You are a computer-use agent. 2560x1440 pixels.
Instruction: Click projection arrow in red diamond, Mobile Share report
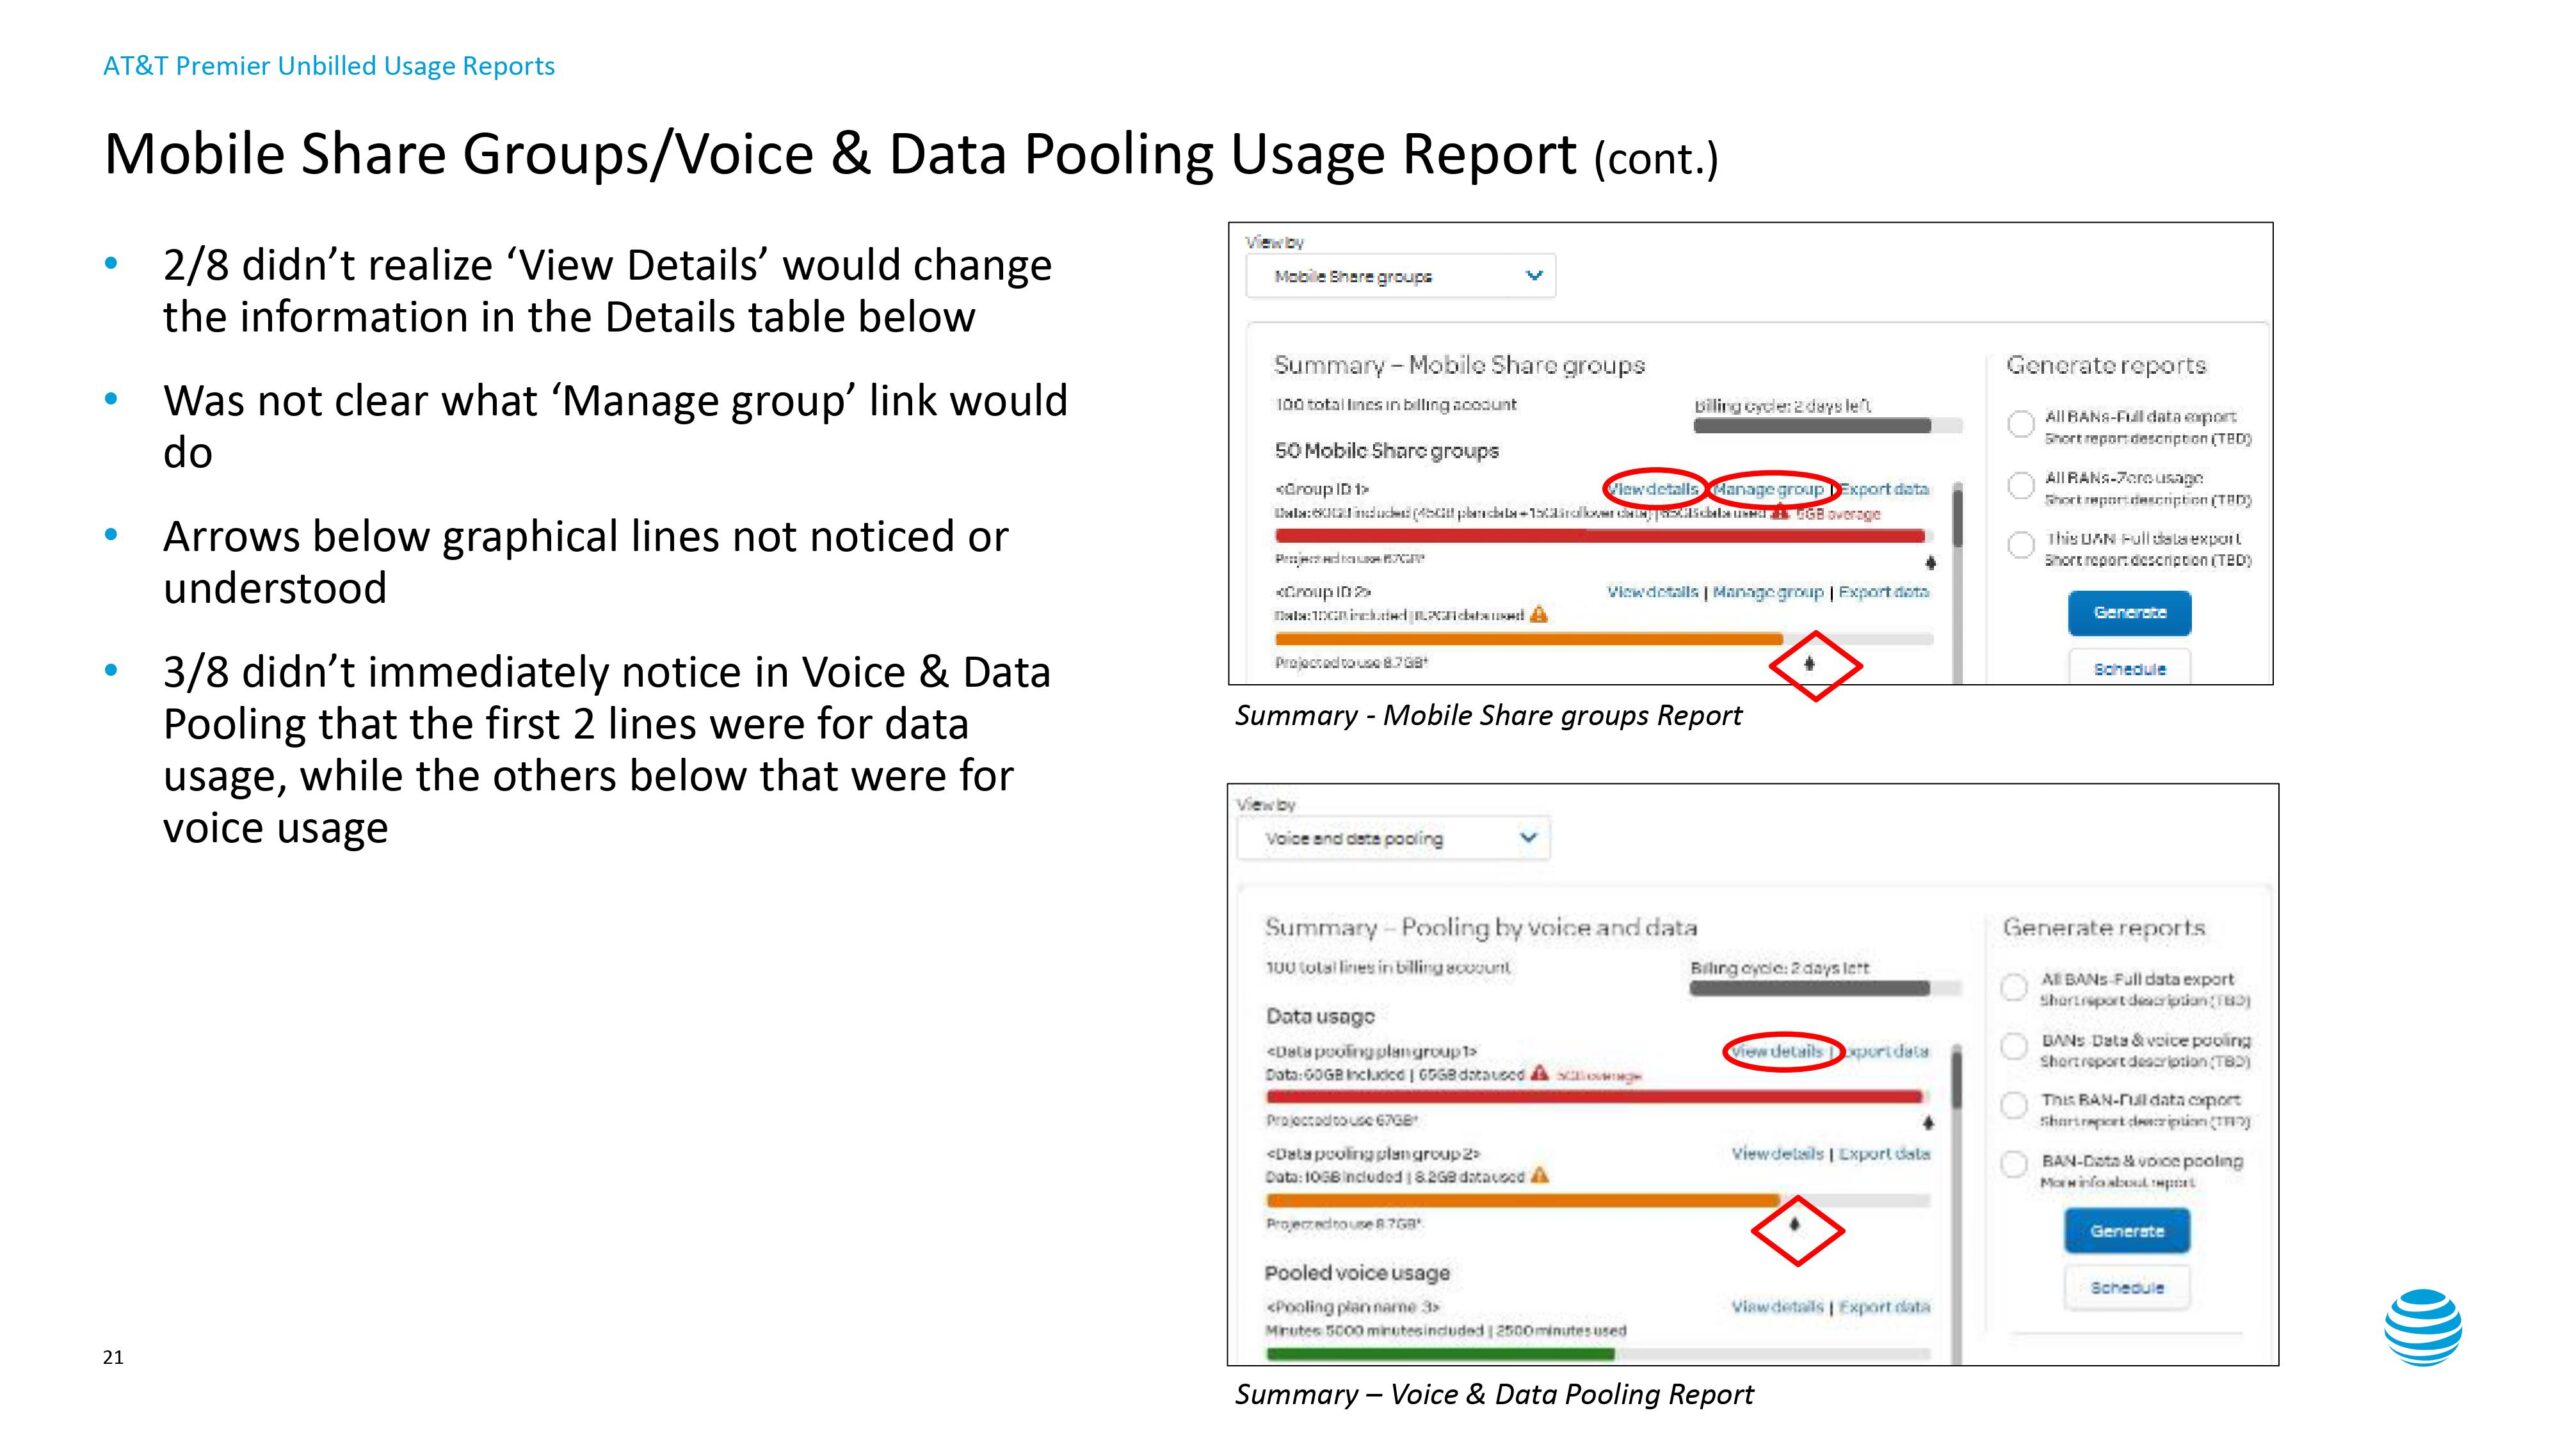click(x=1809, y=663)
